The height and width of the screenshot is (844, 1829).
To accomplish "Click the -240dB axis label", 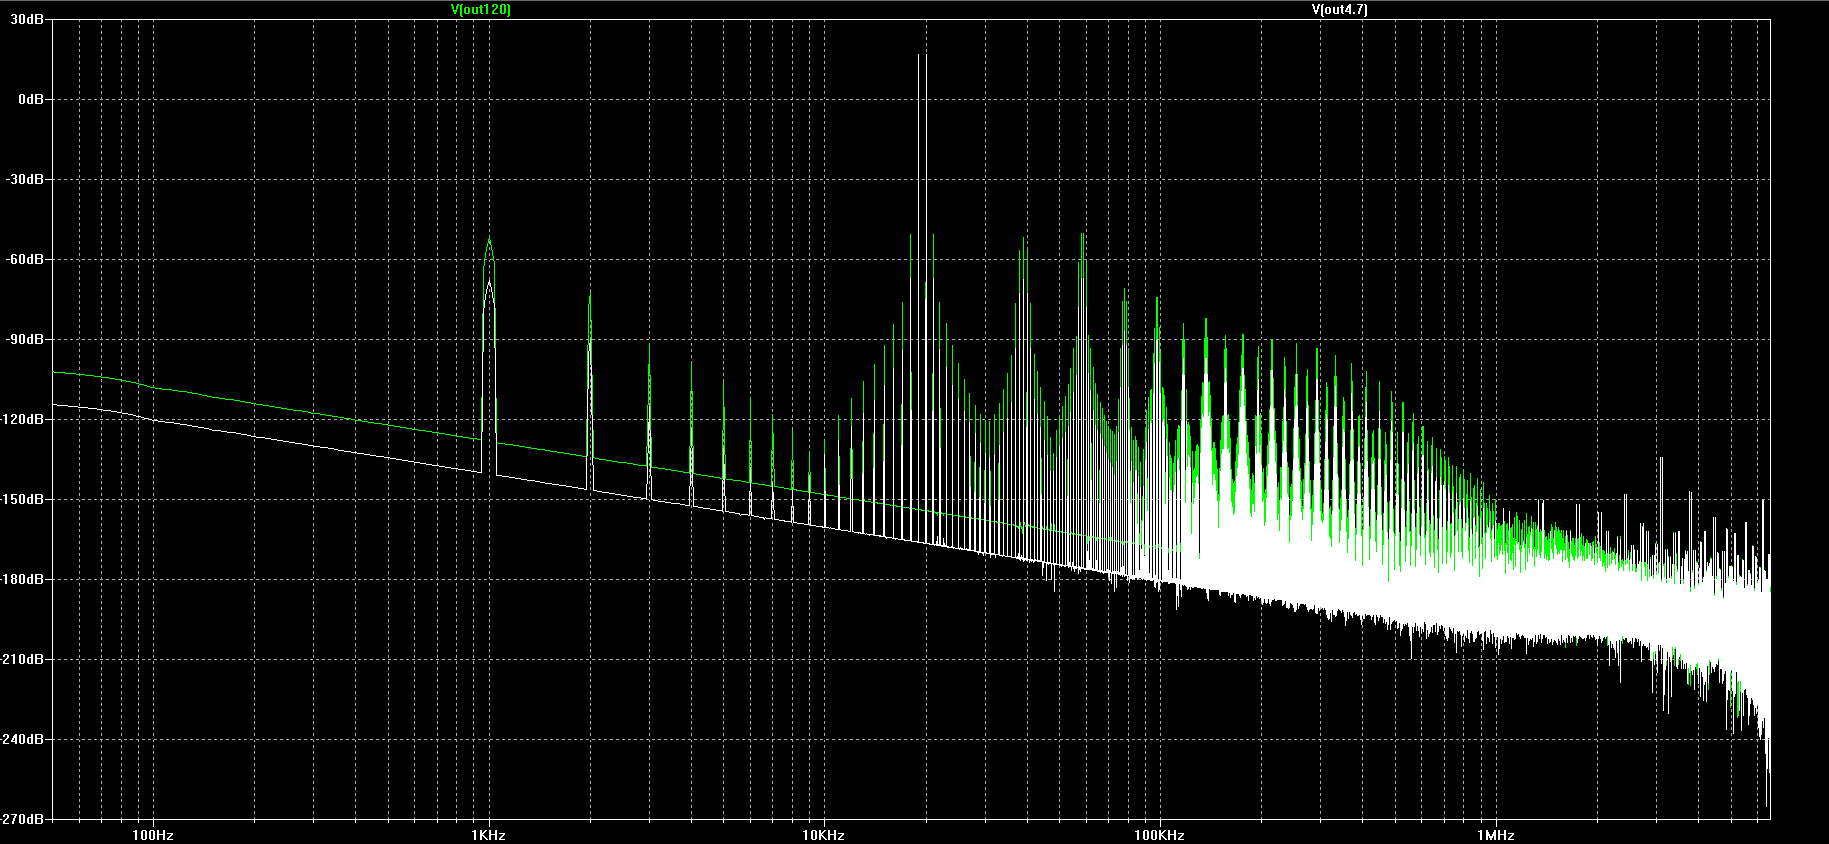I will point(24,740).
